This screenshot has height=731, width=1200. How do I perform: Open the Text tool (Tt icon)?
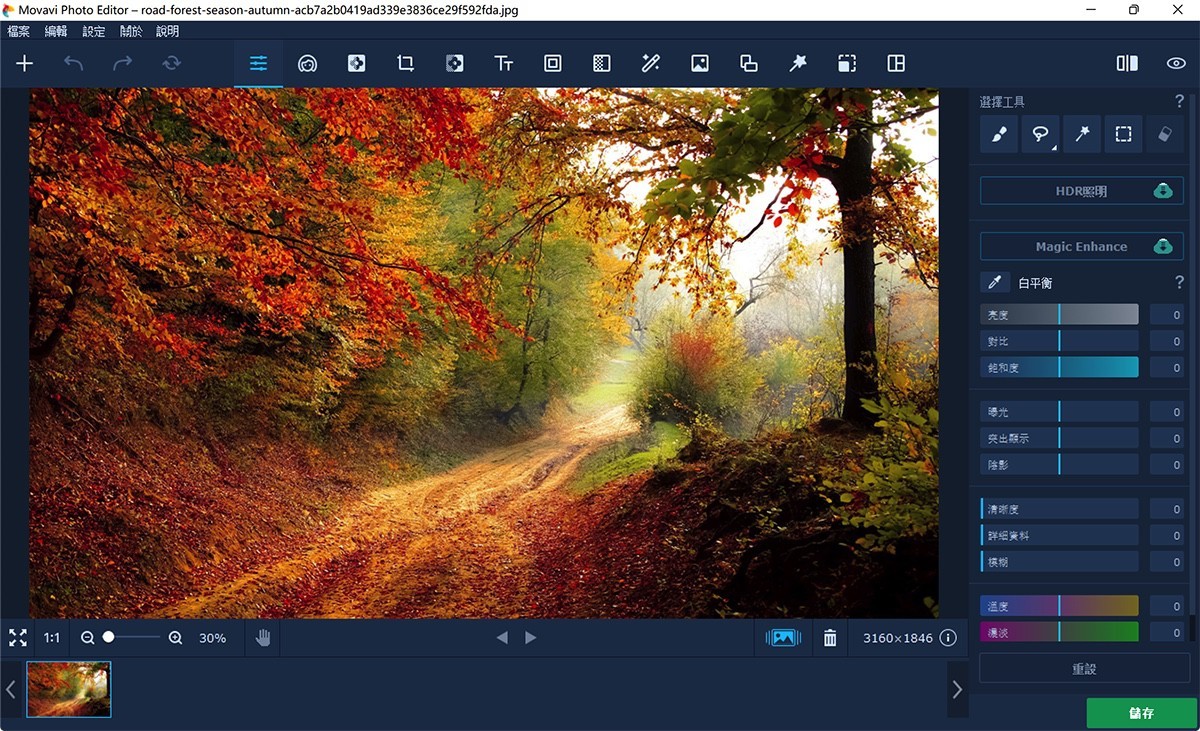(x=504, y=63)
